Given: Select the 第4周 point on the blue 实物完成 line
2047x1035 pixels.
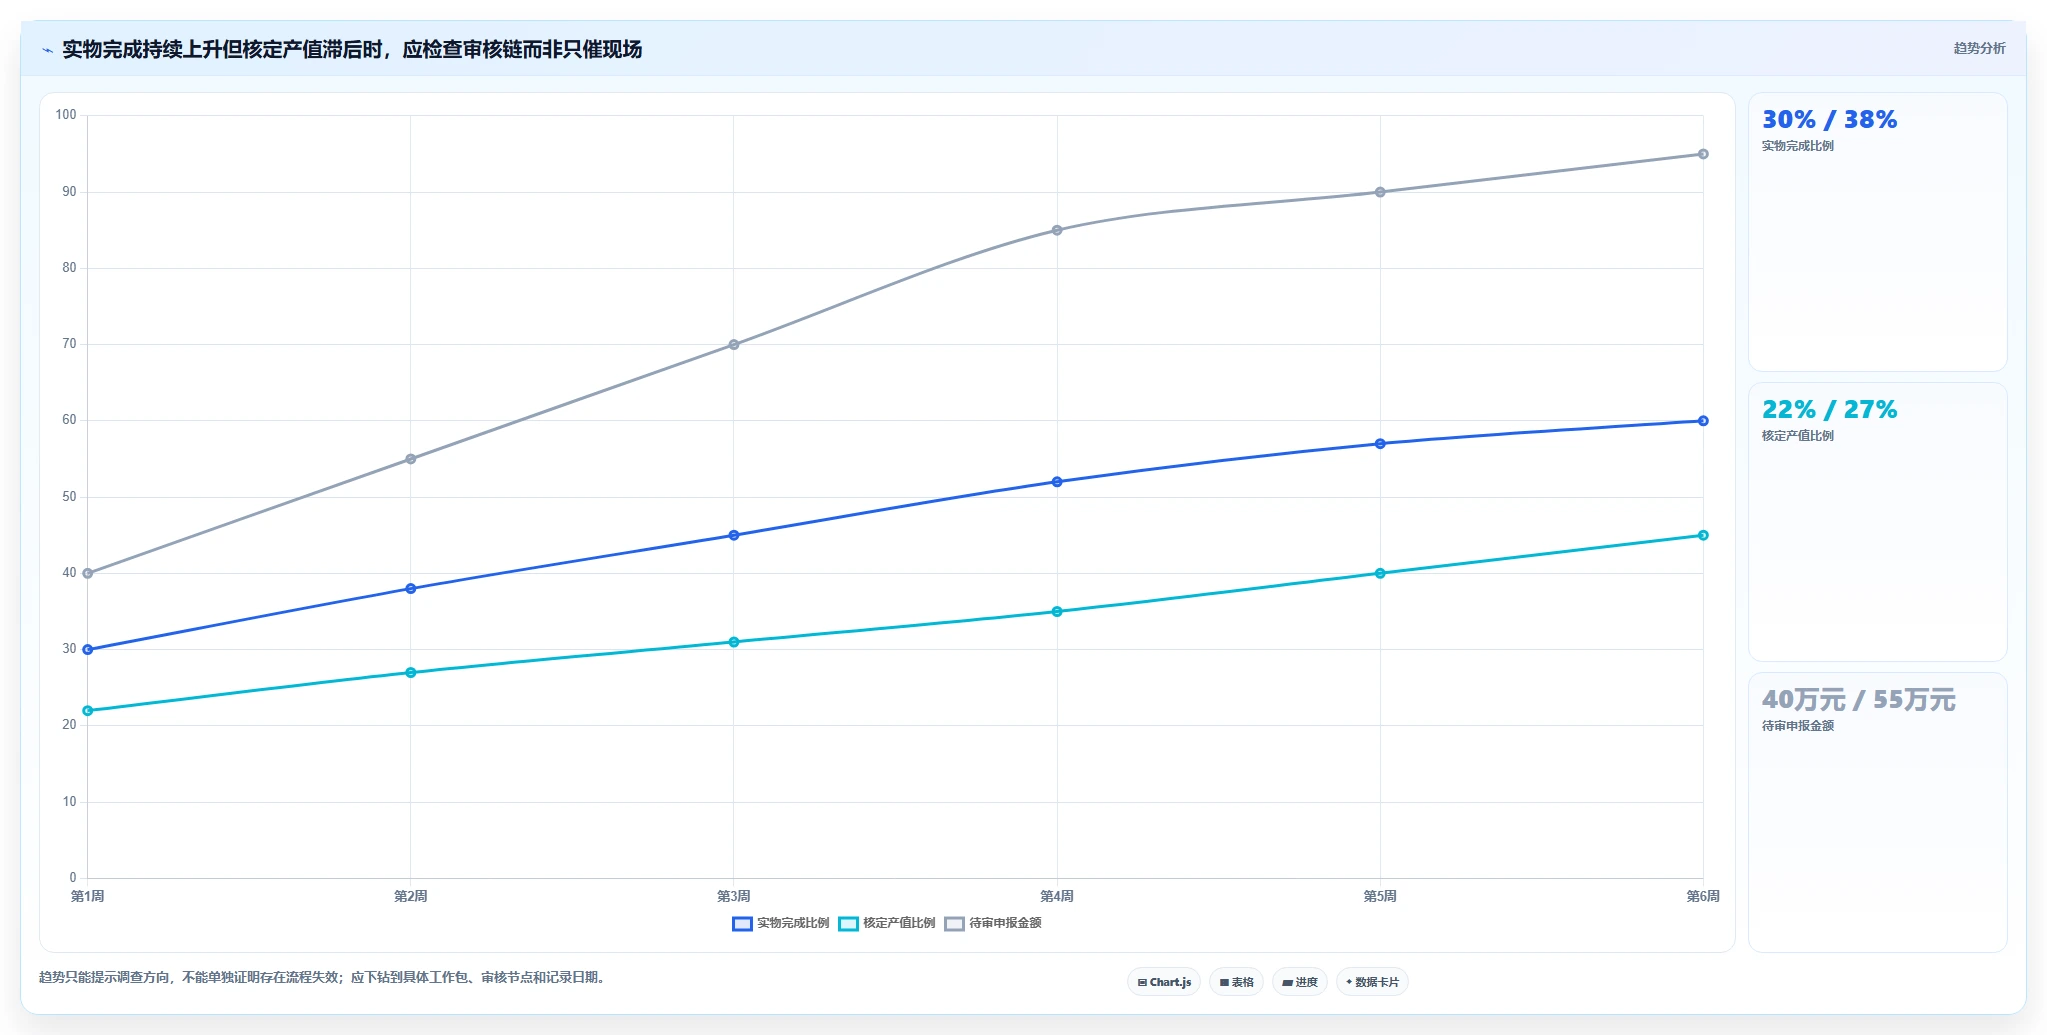Looking at the screenshot, I should [x=1057, y=482].
